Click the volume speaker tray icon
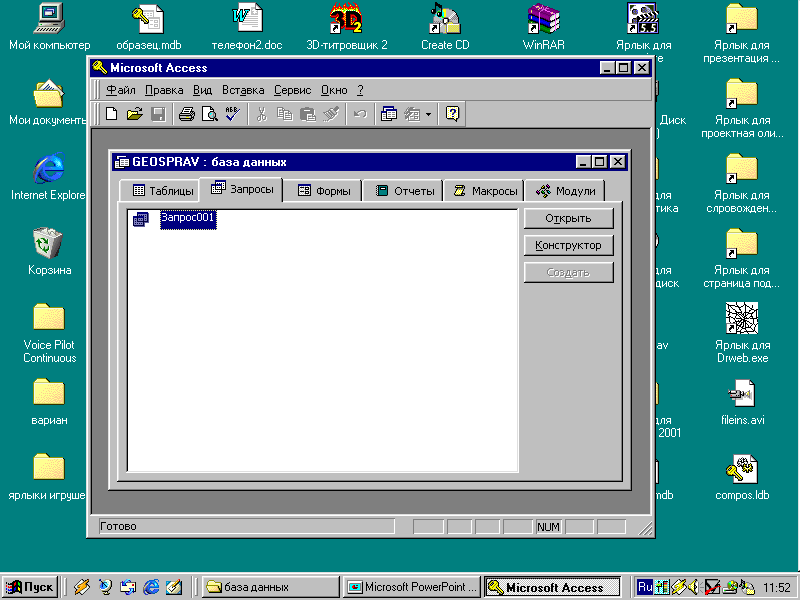 click(x=694, y=587)
